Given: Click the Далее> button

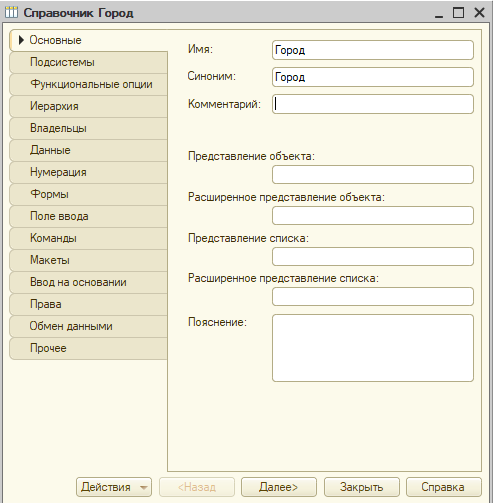Looking at the screenshot, I should pyautogui.click(x=279, y=487).
